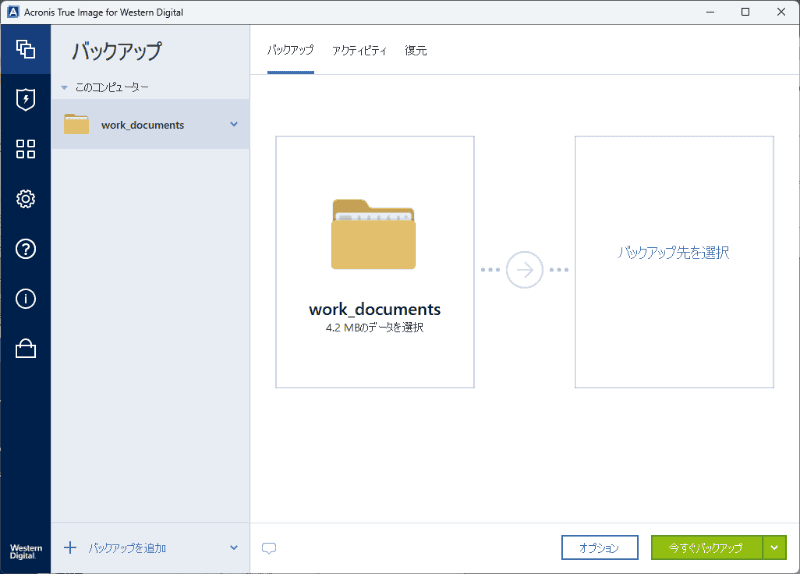Click the plus icon to add backup
The image size is (800, 574).
coord(70,547)
